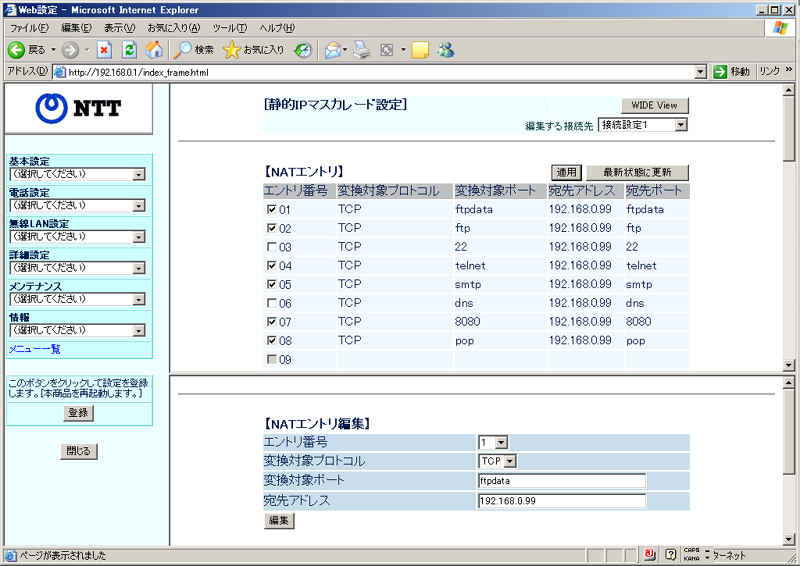The height and width of the screenshot is (566, 800).
Task: Click the 適用 apply button
Action: [x=566, y=173]
